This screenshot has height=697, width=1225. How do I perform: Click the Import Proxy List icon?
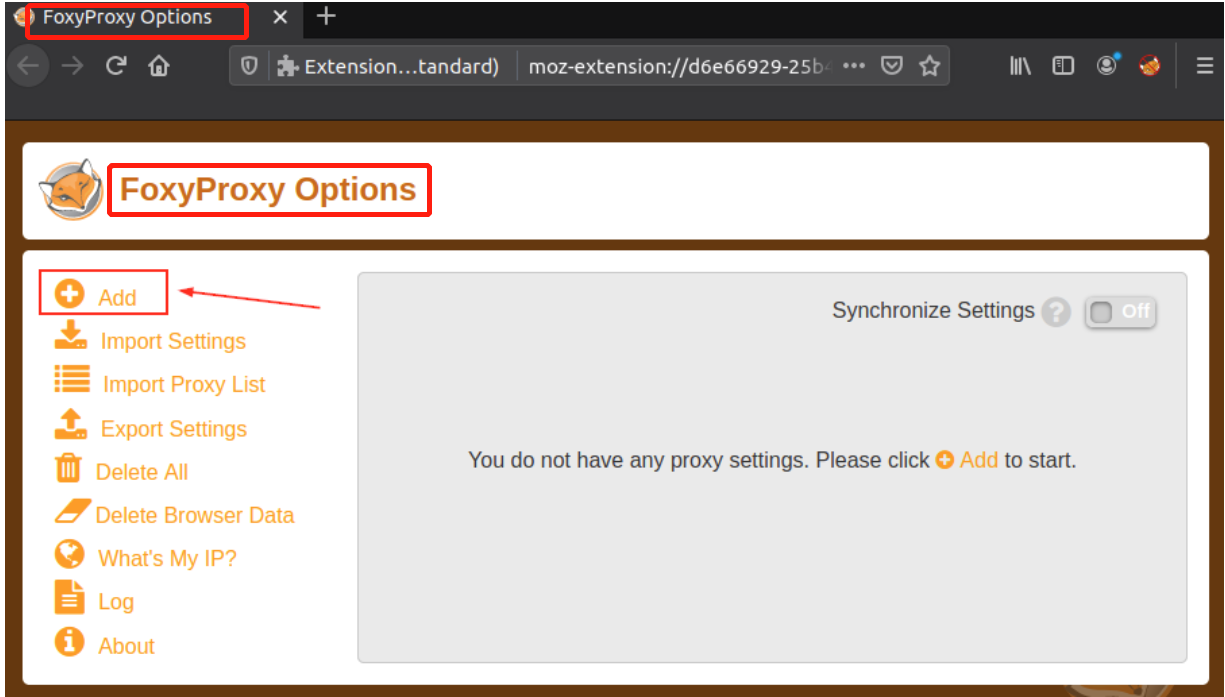point(72,381)
